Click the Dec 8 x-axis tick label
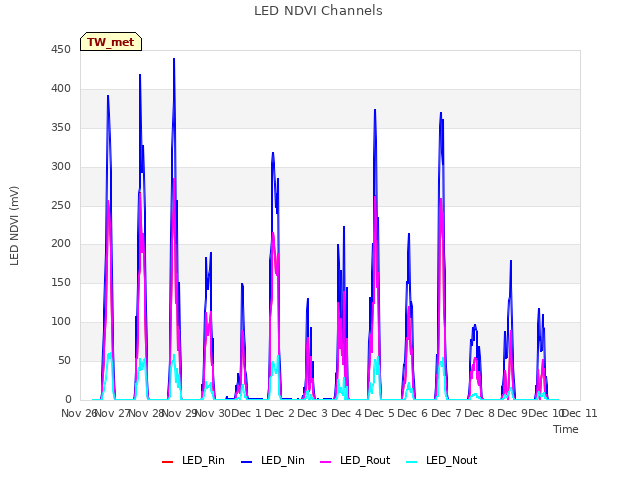This screenshot has height=480, width=640. coord(480,413)
